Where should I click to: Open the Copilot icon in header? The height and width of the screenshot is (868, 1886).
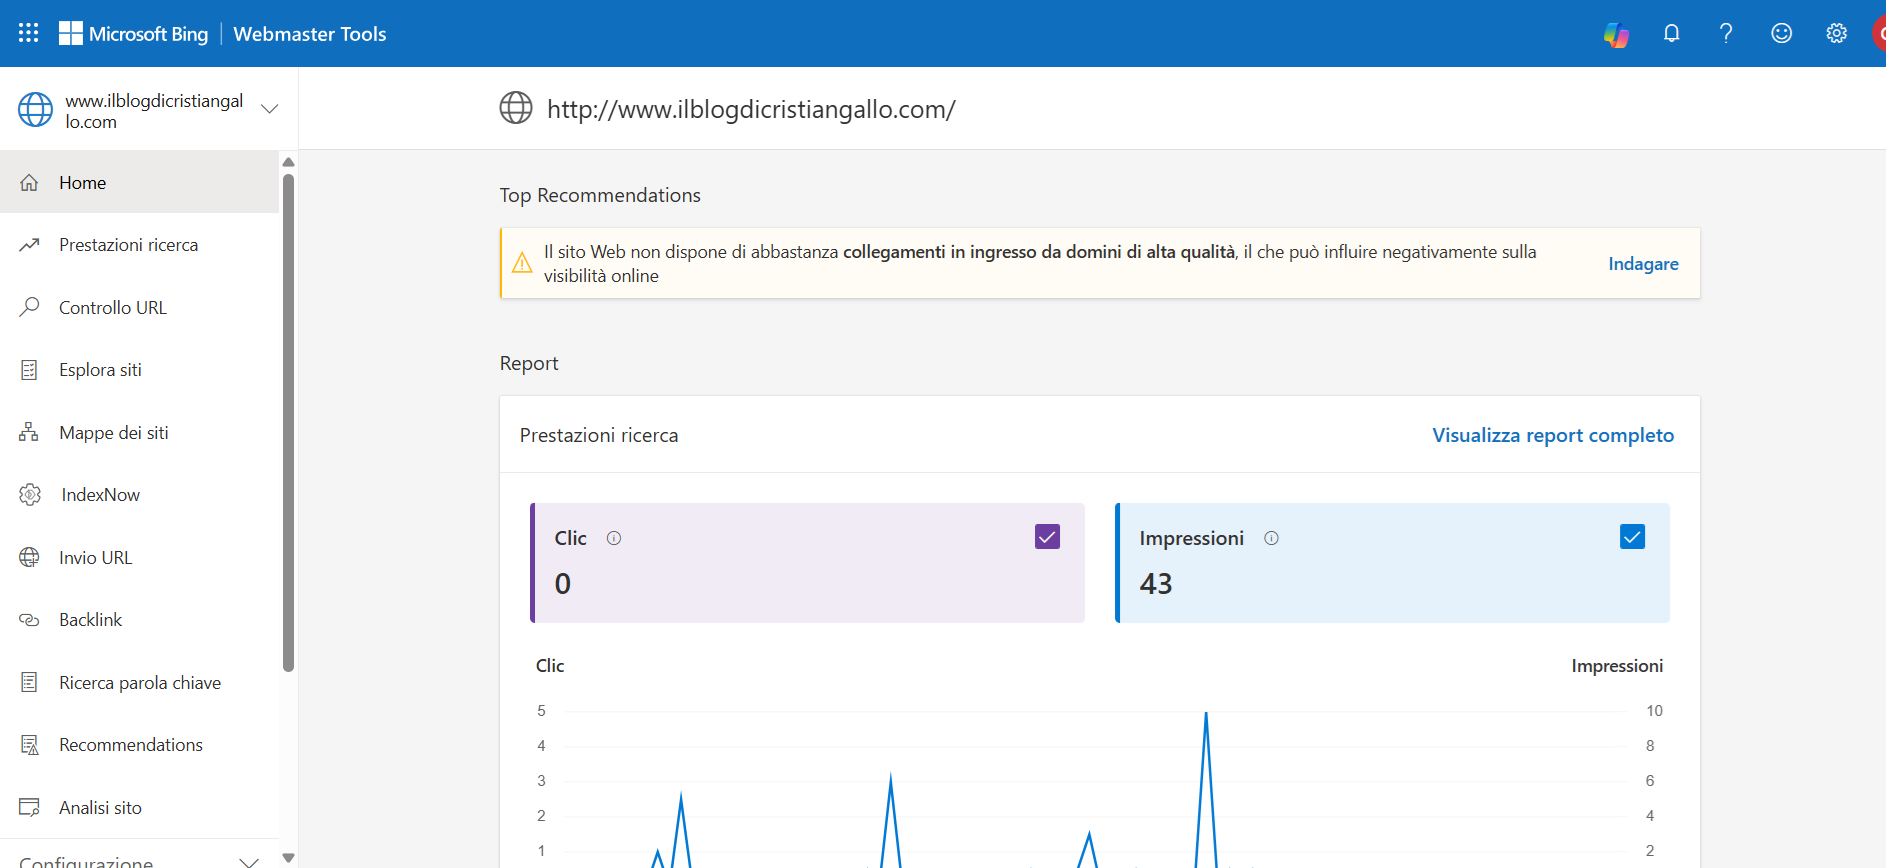coord(1616,34)
